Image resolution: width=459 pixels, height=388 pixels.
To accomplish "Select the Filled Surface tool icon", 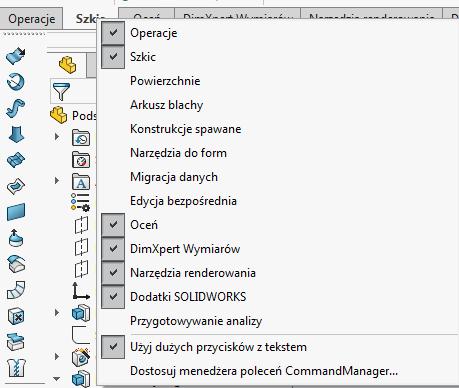I will pyautogui.click(x=16, y=186).
